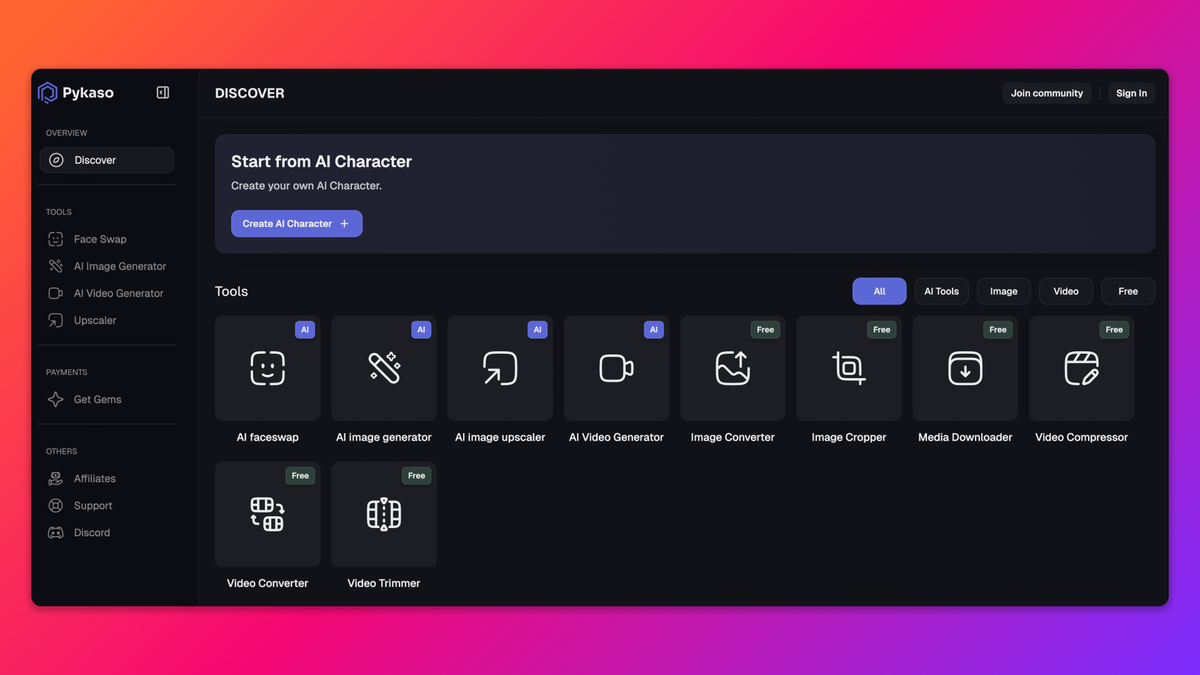Screen dimensions: 1200x675
Task: Show only Image tools filter
Action: pyautogui.click(x=1003, y=291)
